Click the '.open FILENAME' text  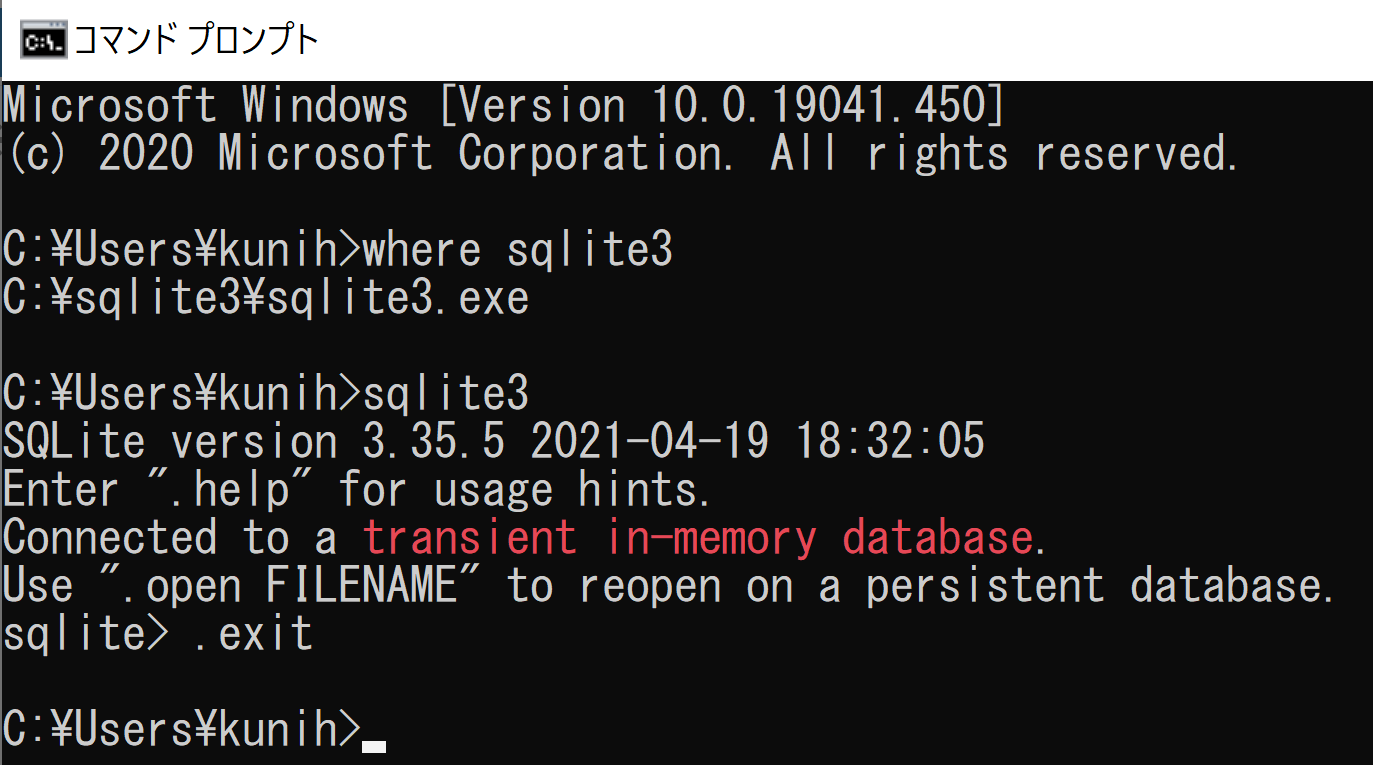292,587
